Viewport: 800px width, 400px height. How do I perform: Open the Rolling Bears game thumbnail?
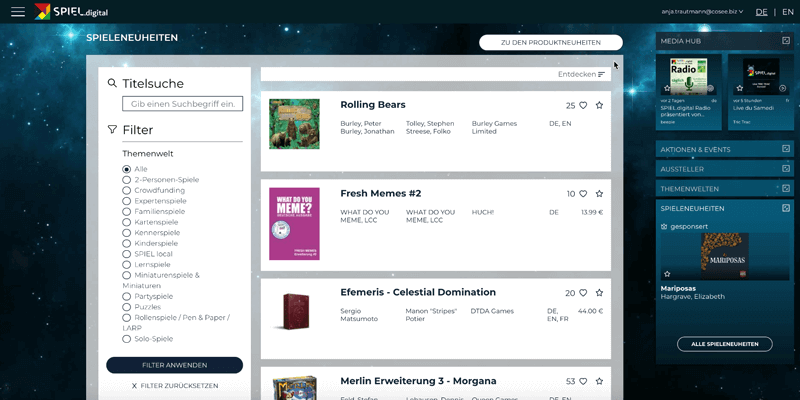294,124
